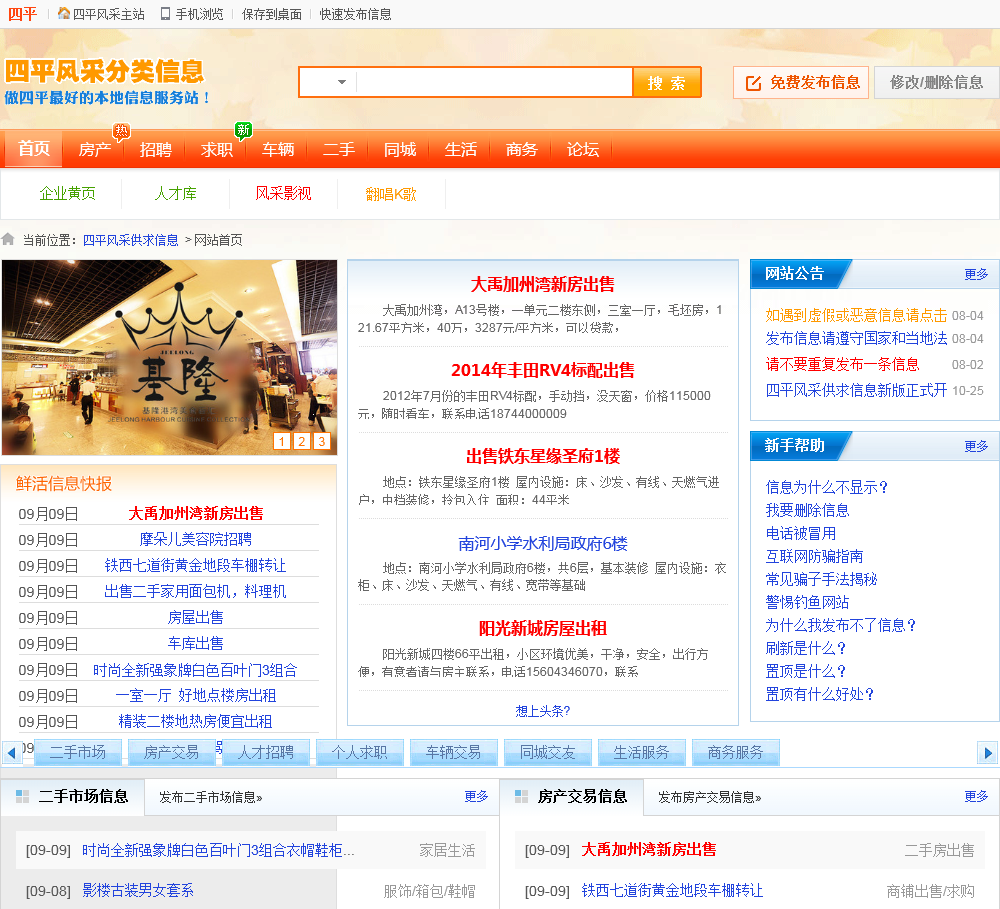Select the 同城交友 category tab
1000x909 pixels.
(548, 753)
